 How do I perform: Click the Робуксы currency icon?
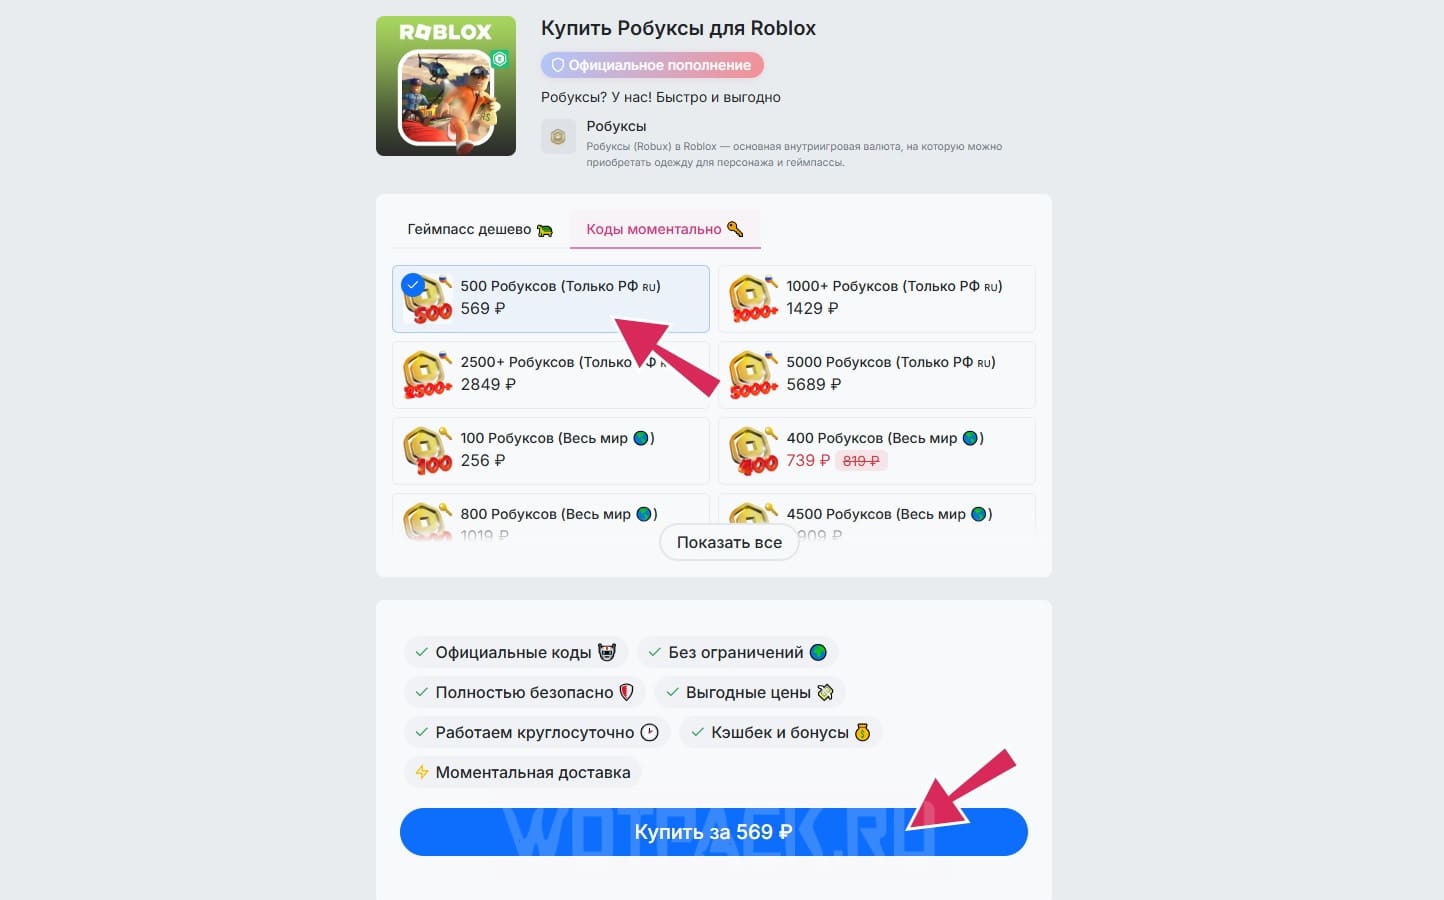[x=558, y=137]
